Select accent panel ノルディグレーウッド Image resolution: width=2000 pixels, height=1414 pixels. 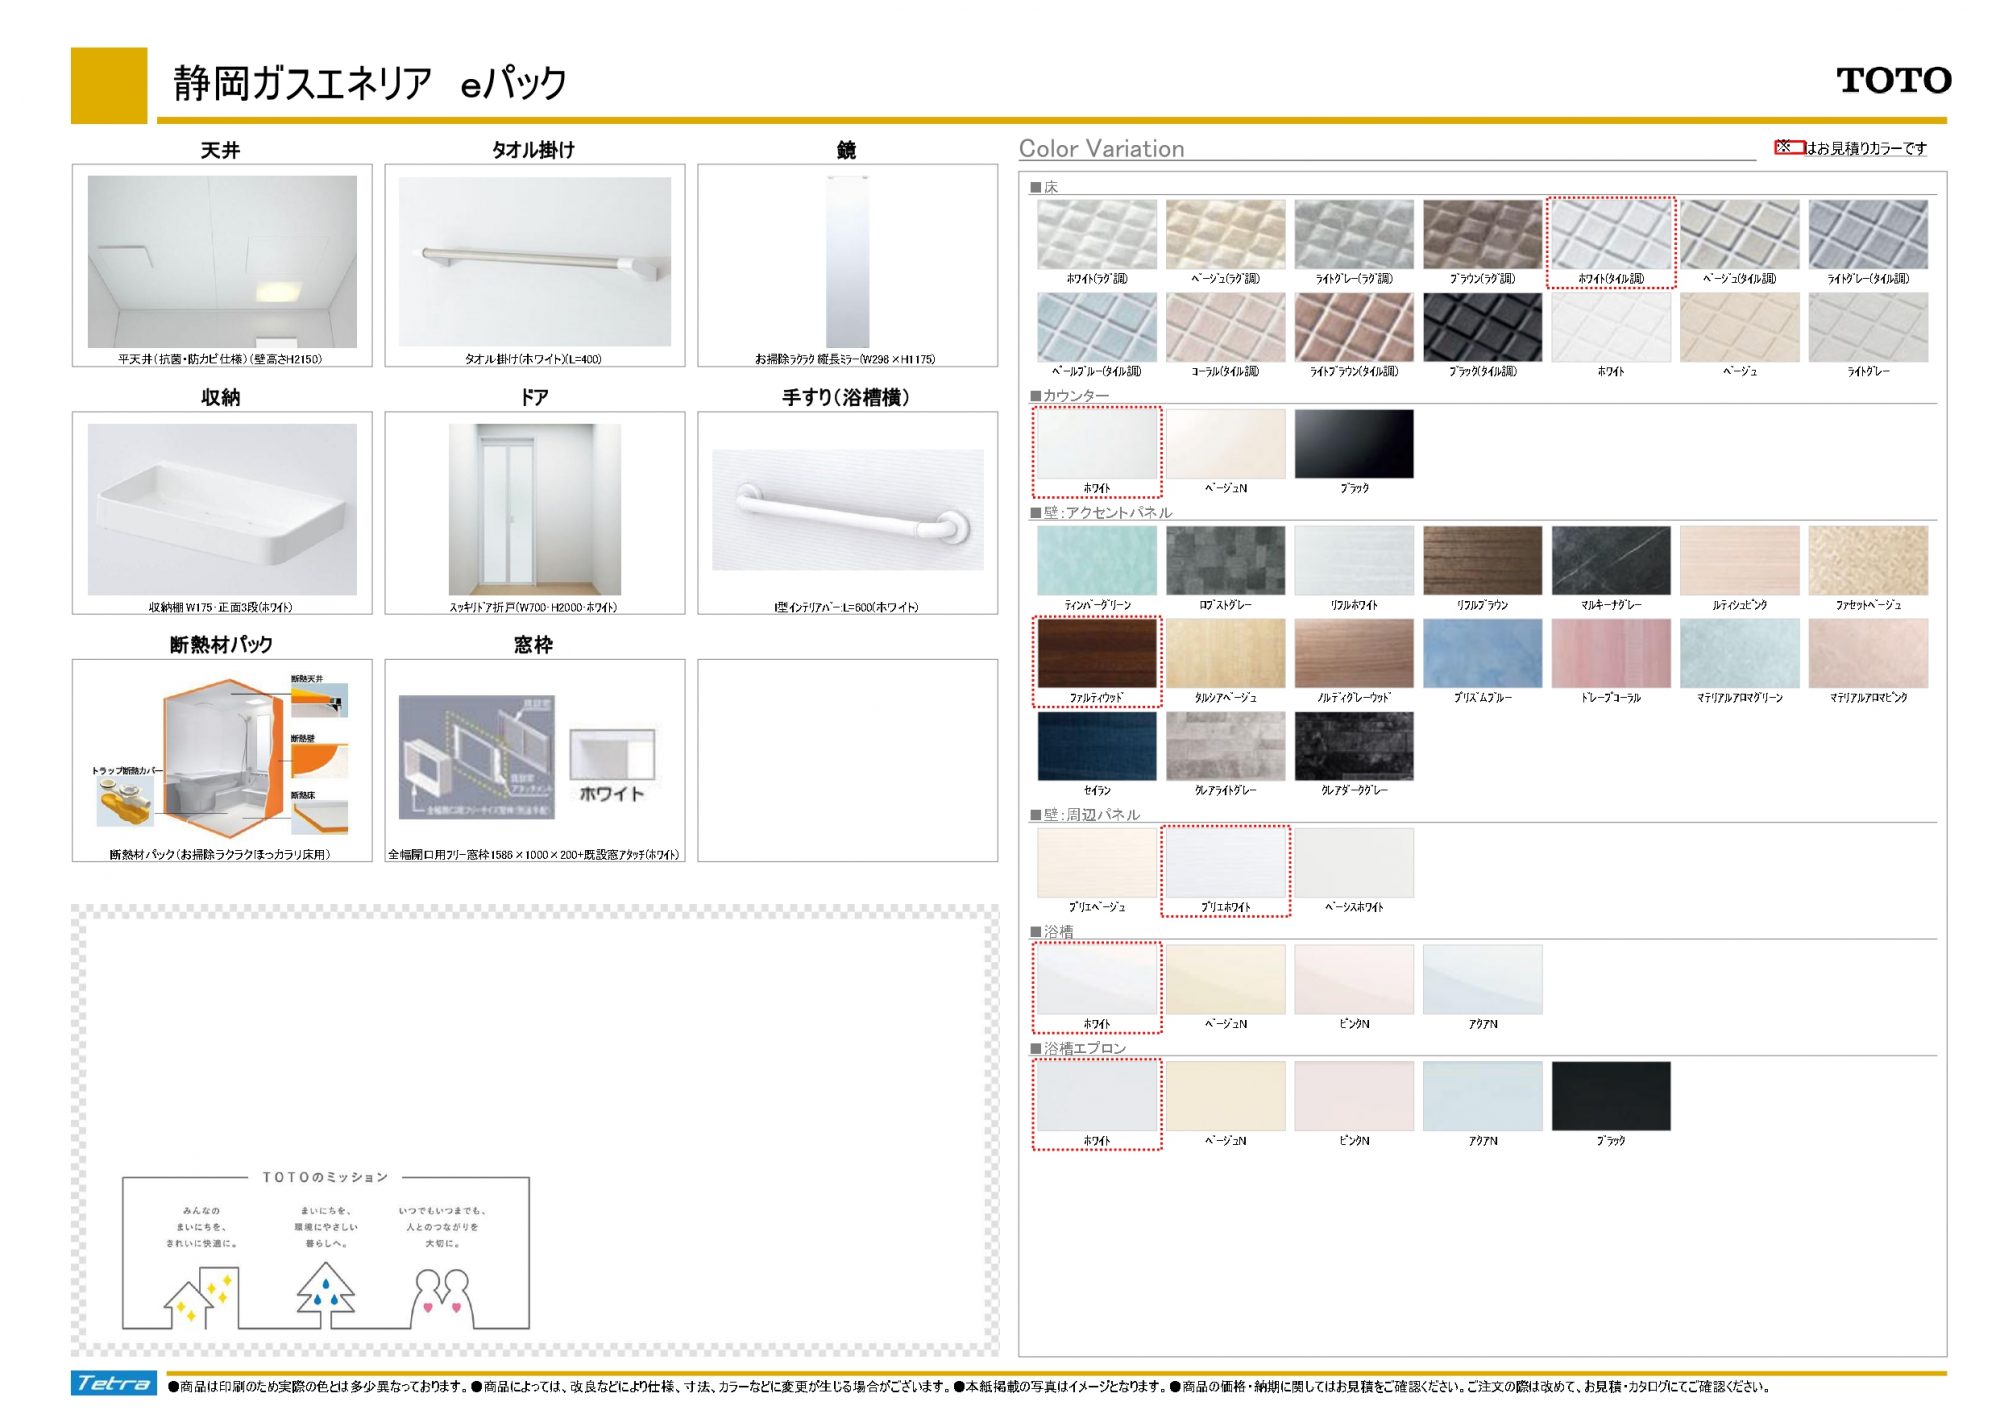[x=1354, y=653]
